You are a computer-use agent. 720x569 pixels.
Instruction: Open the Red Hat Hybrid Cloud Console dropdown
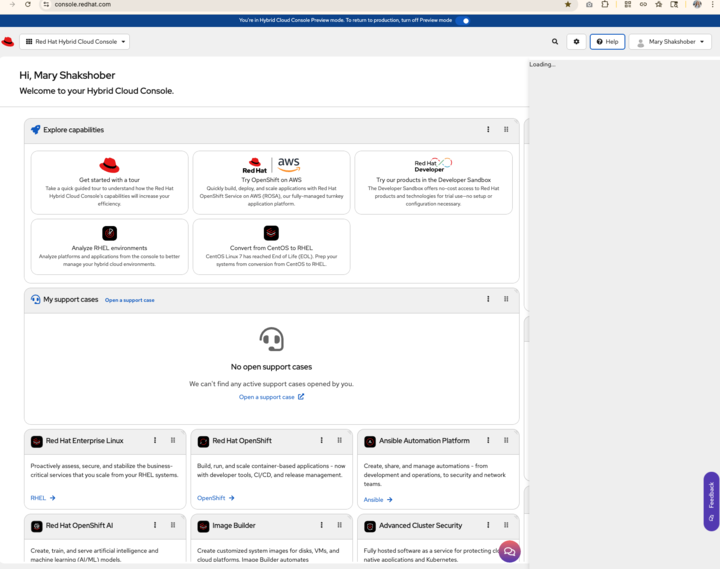74,42
